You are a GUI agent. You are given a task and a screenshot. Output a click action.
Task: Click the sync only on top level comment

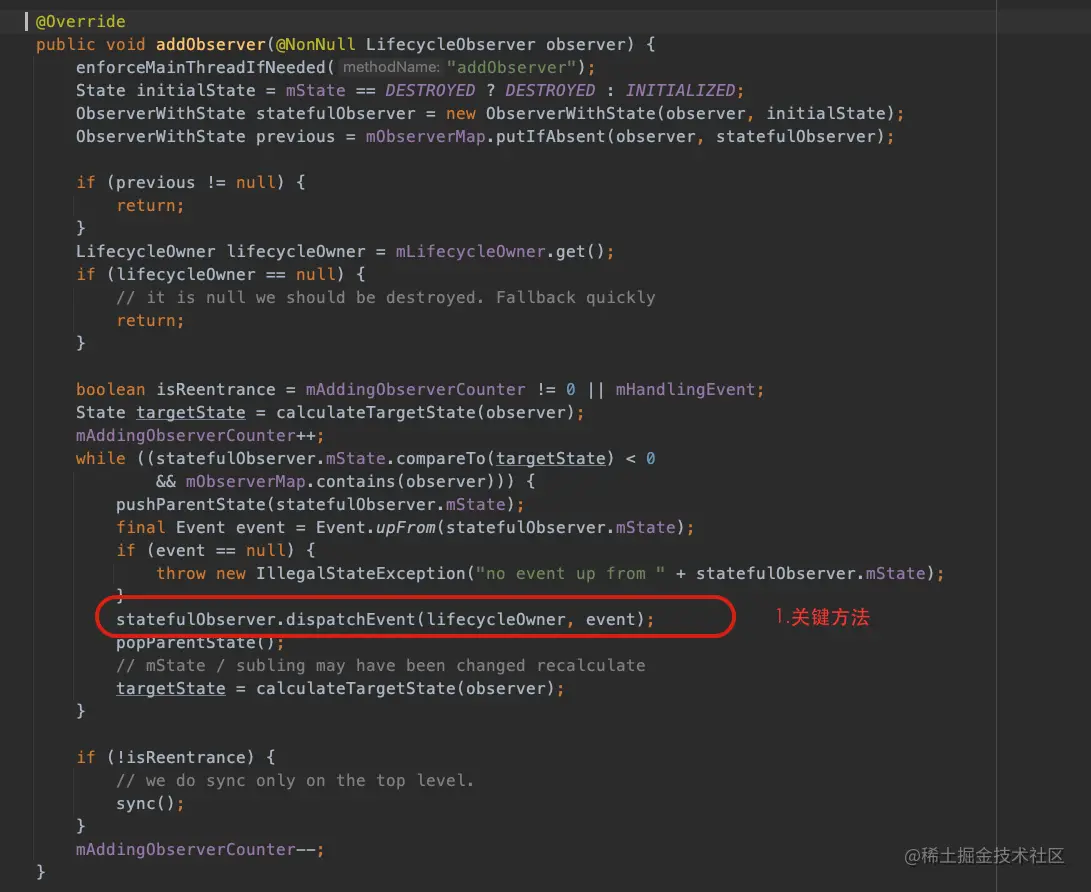295,781
